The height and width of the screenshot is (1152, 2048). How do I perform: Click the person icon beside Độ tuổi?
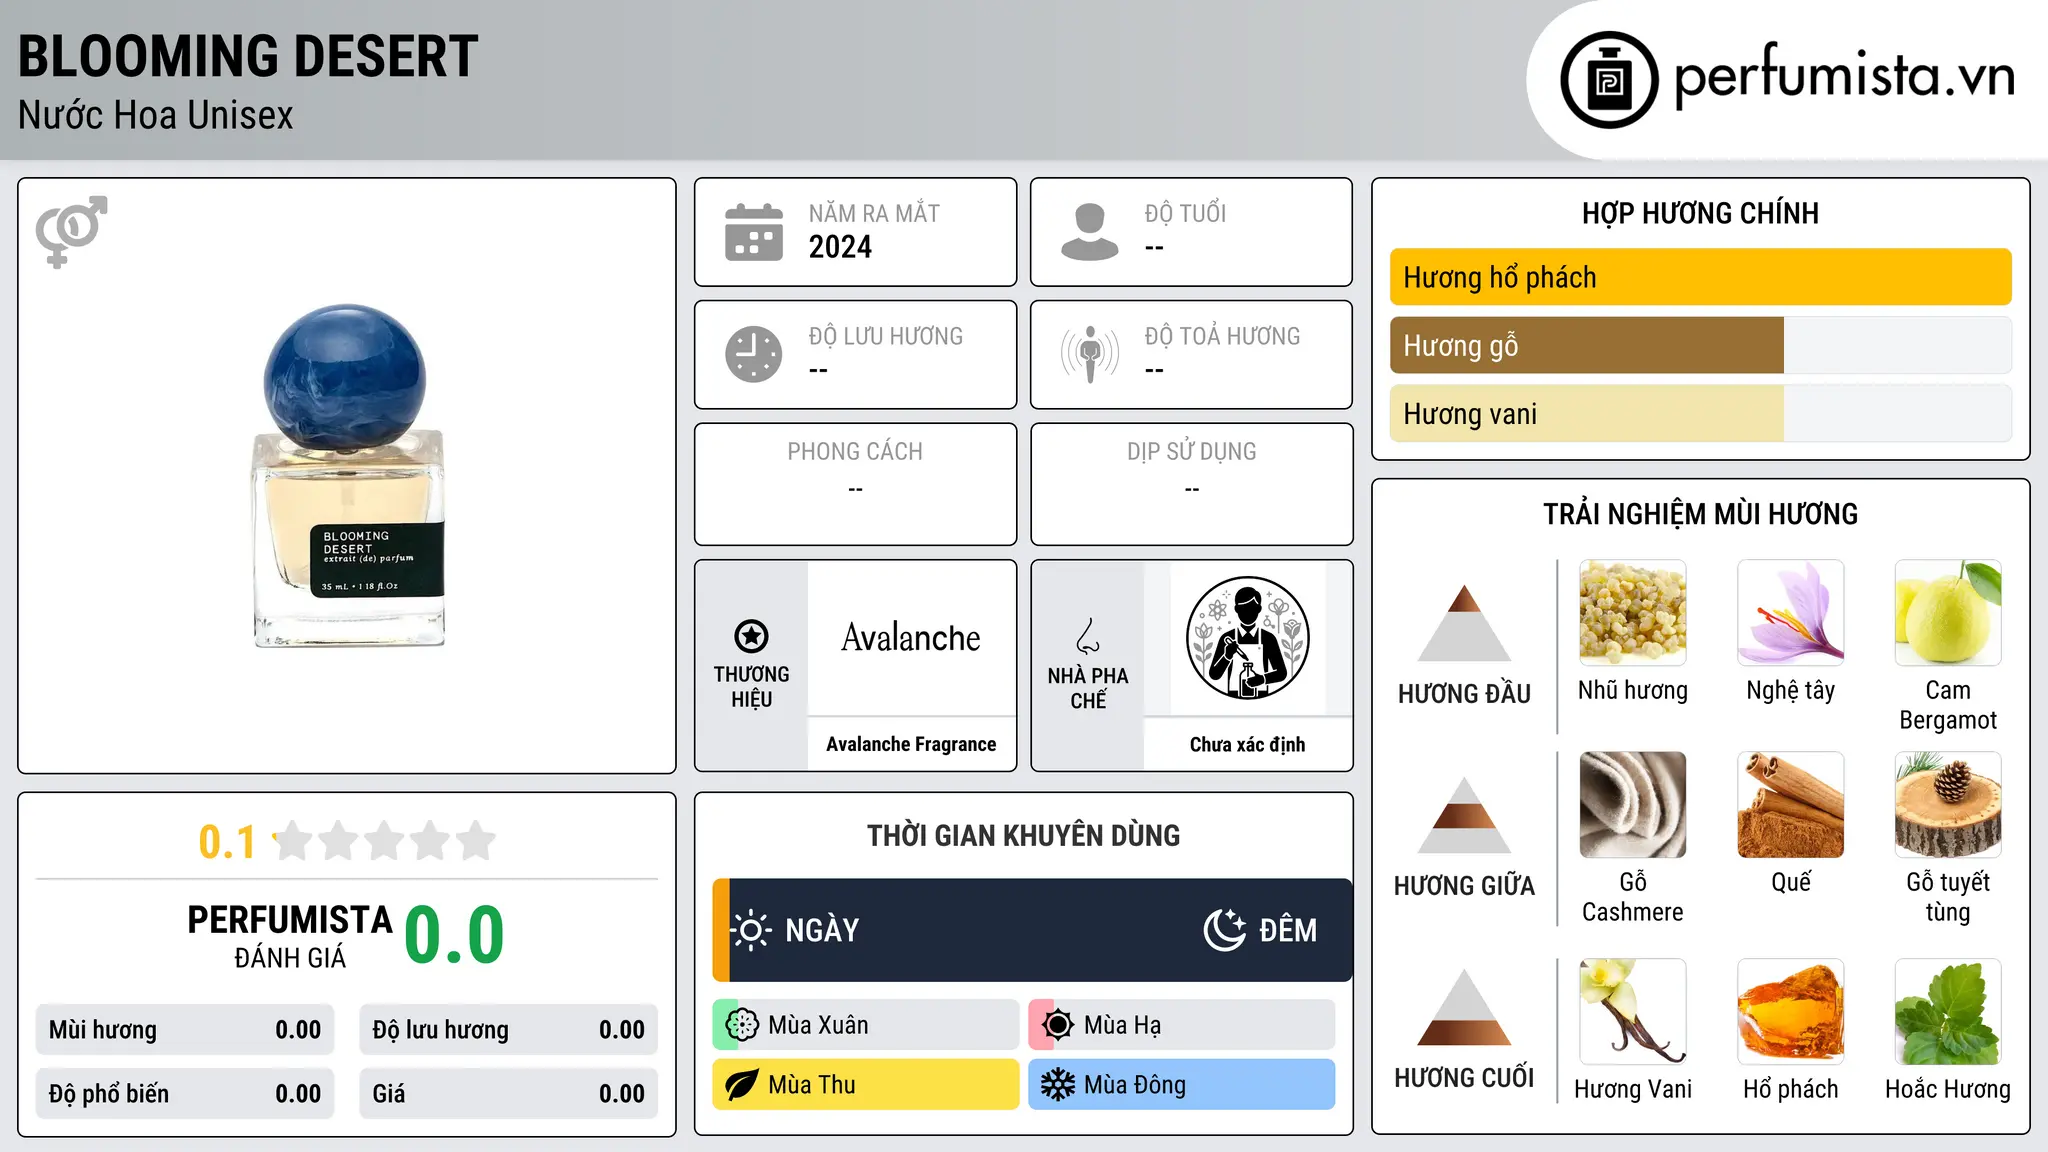click(1090, 232)
